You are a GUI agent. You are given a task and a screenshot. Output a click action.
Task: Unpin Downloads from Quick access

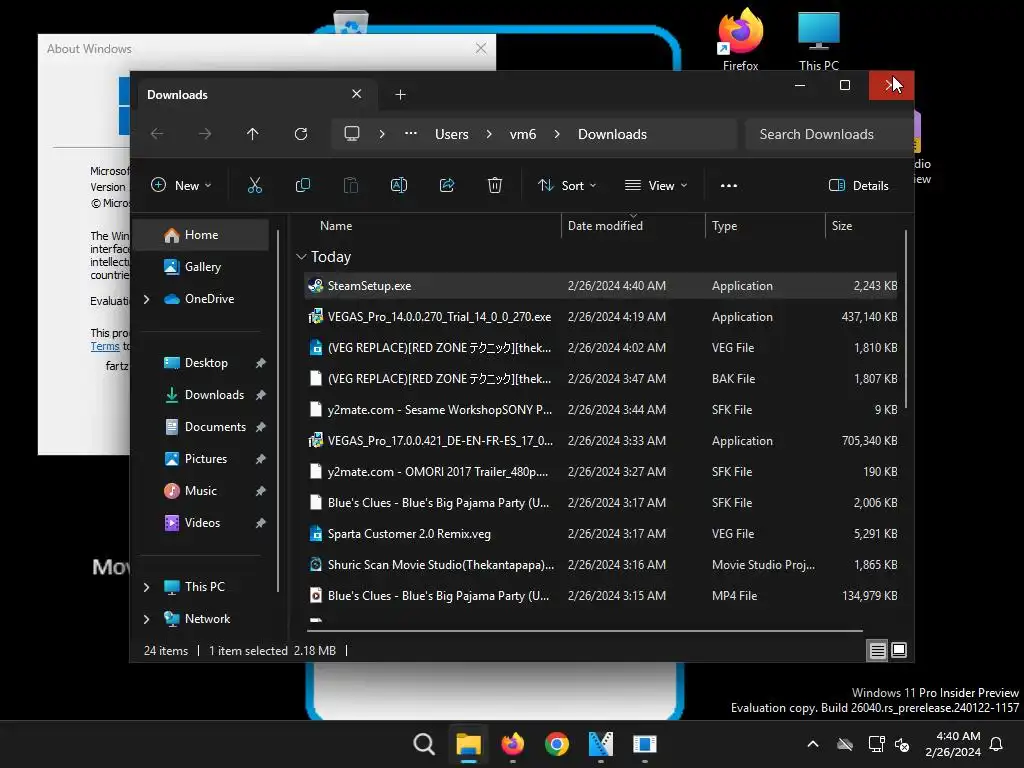261,395
